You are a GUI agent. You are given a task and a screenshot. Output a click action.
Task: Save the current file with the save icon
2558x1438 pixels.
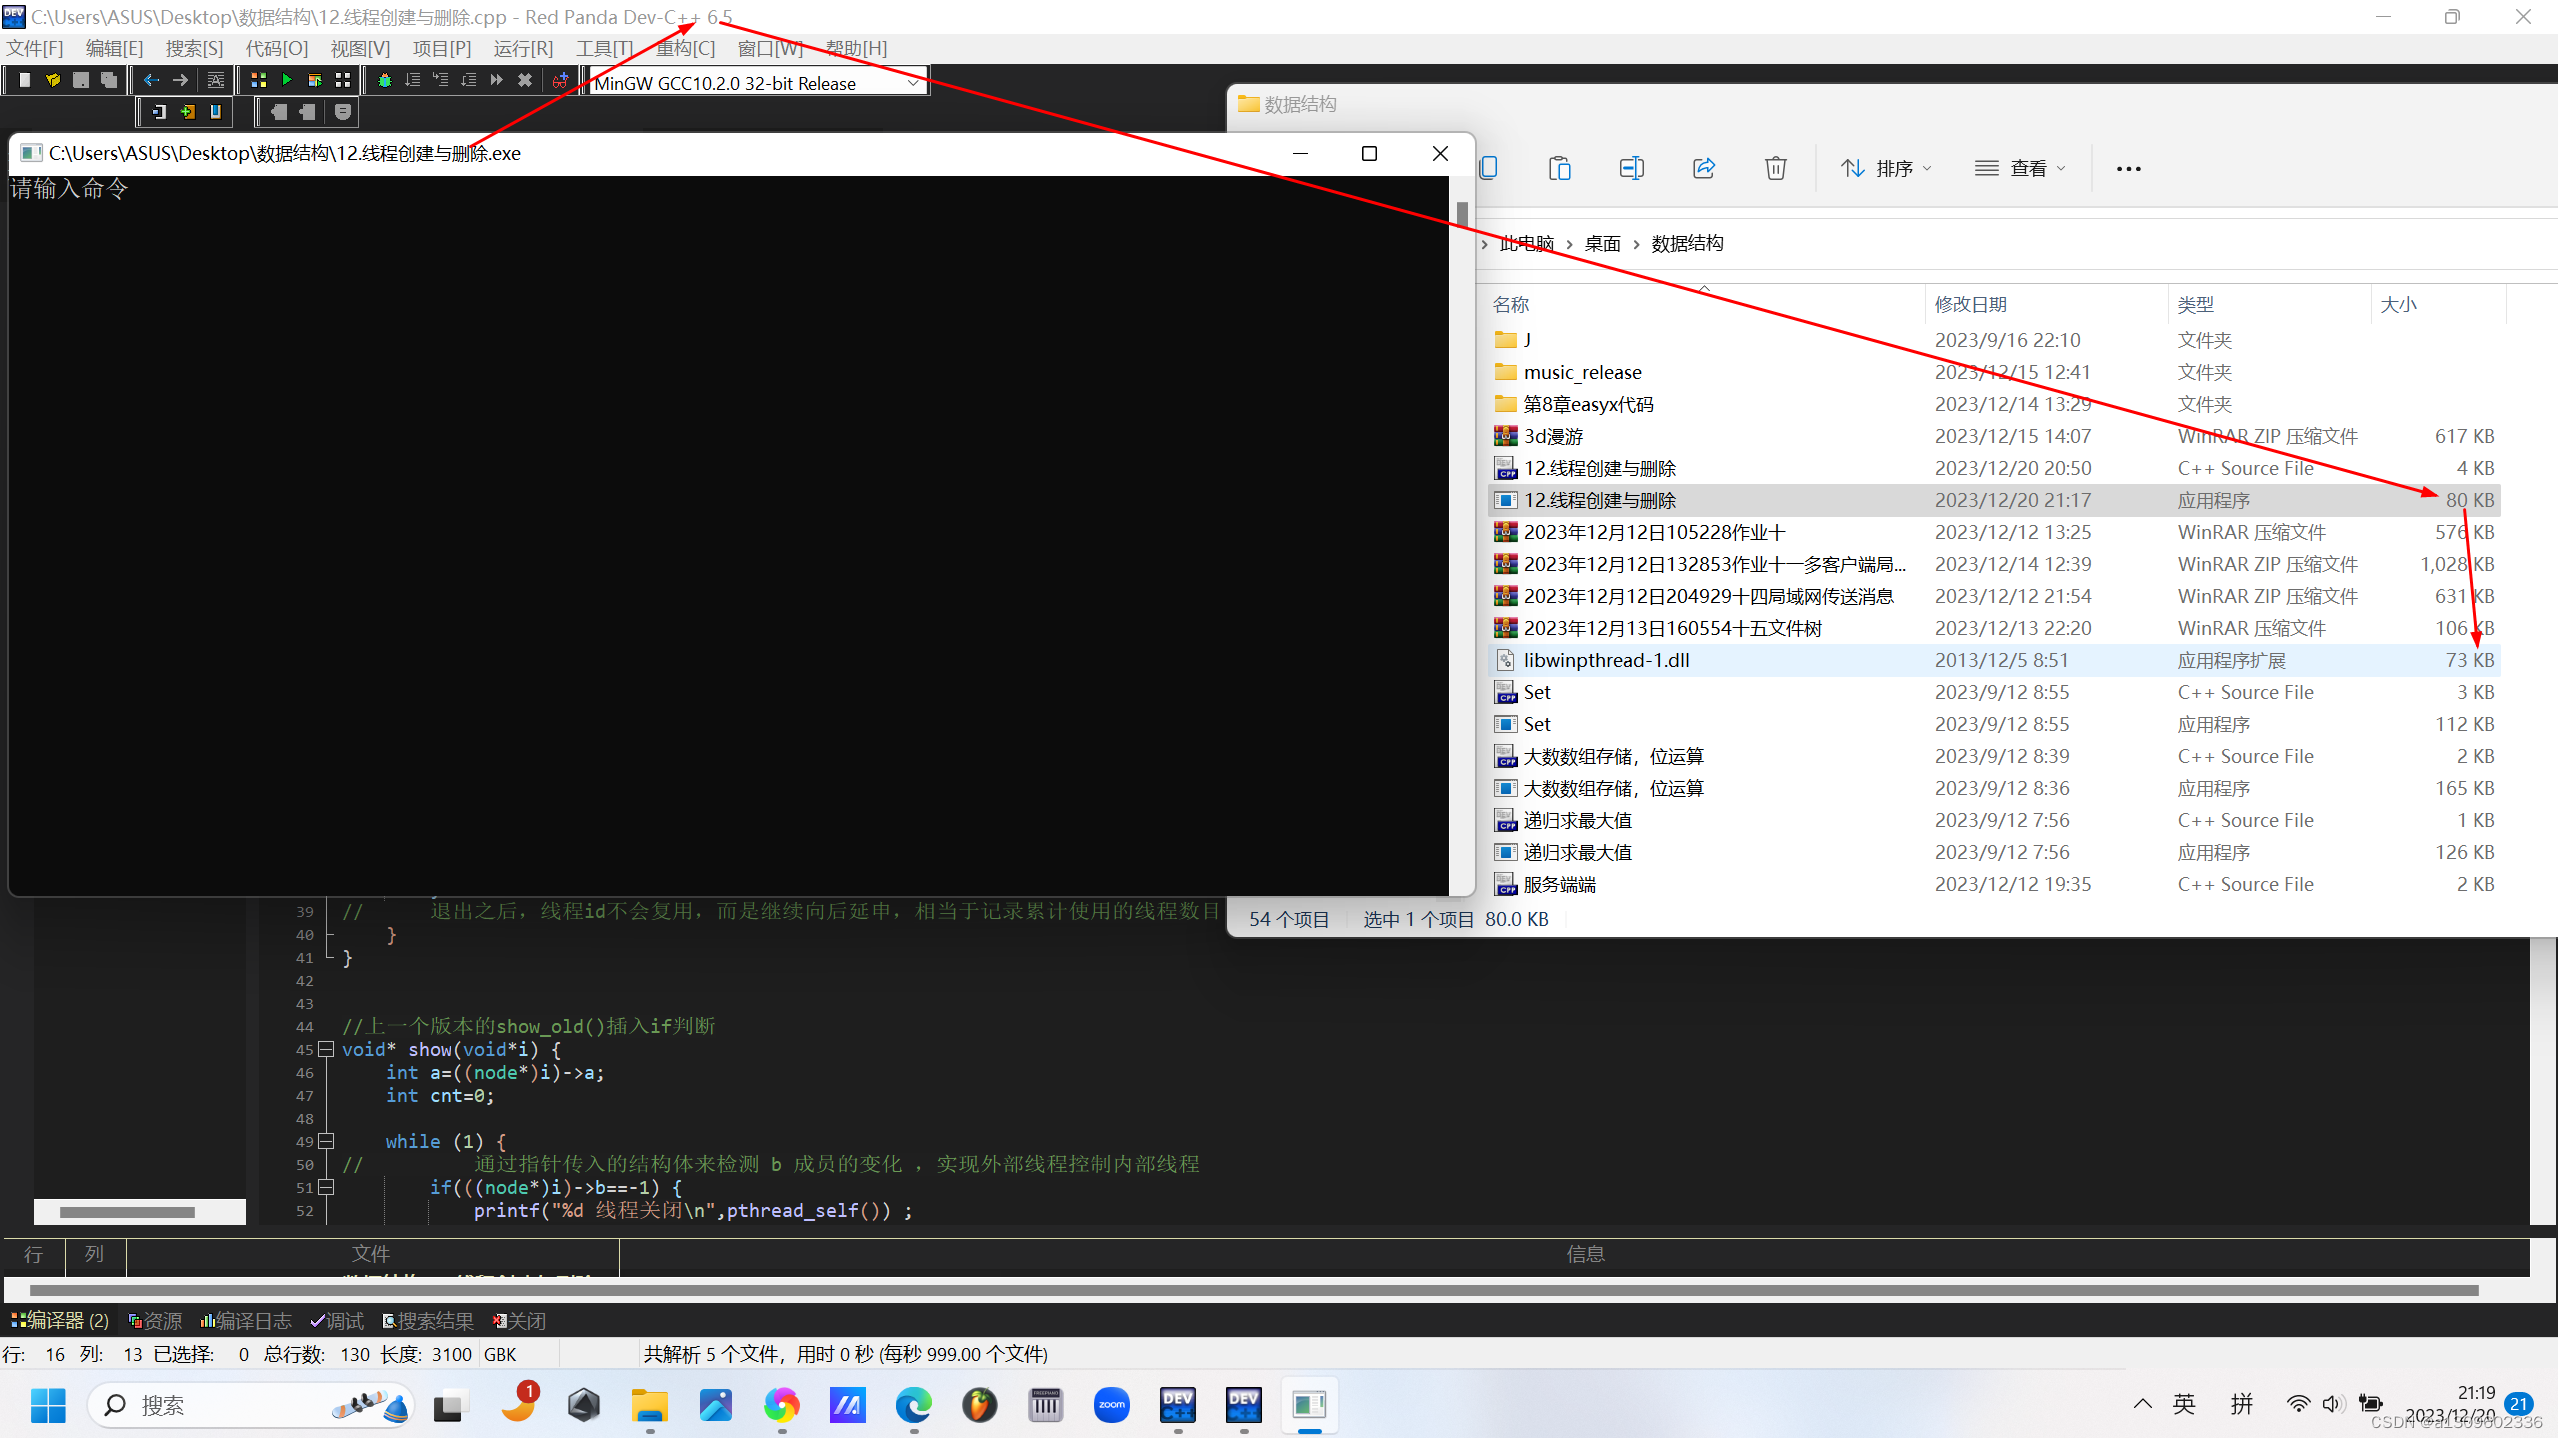click(x=81, y=80)
